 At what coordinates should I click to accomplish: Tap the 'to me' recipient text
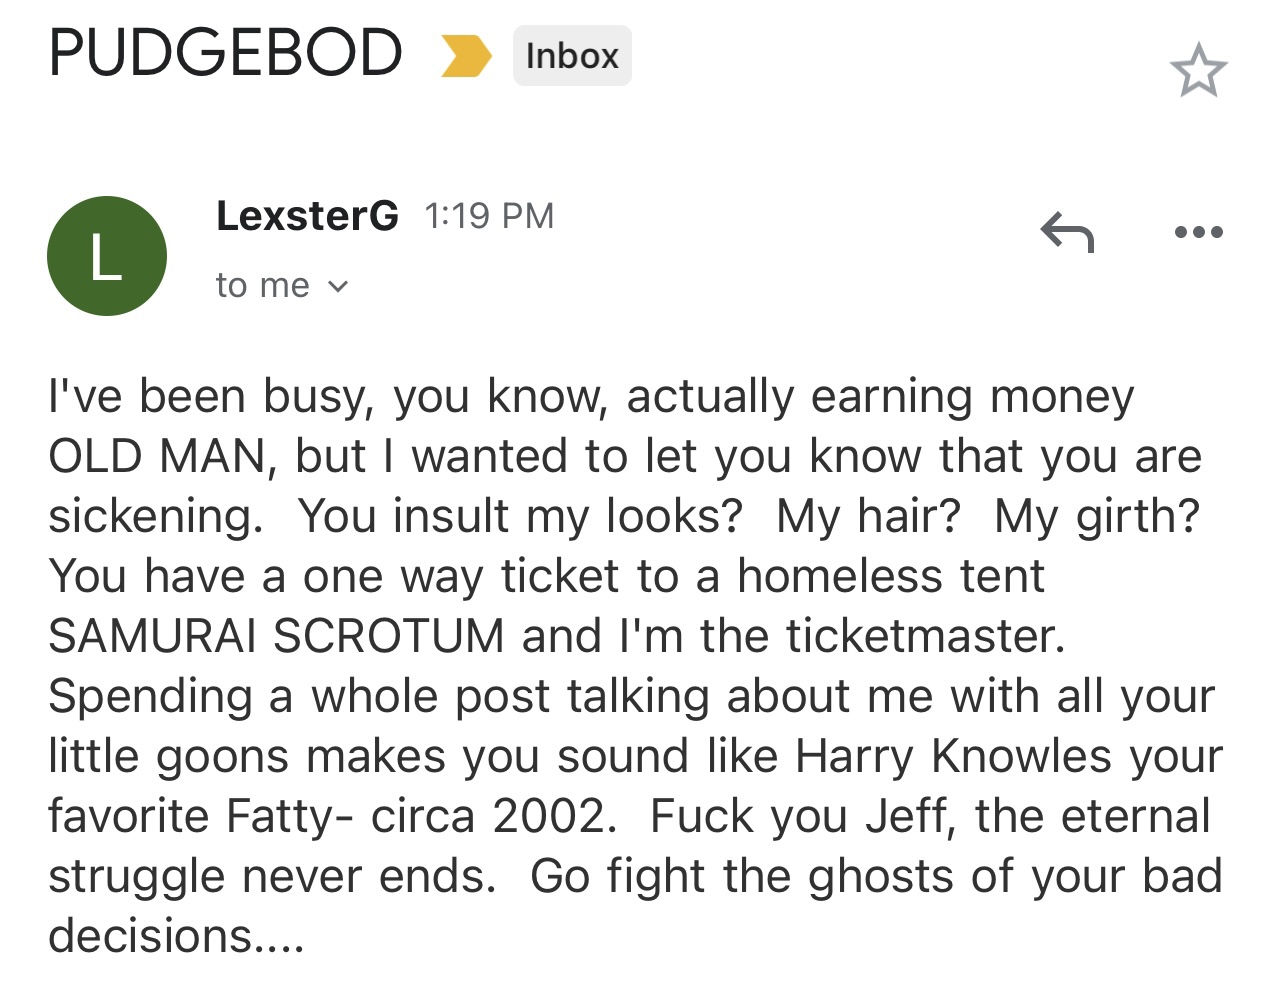[x=263, y=286]
